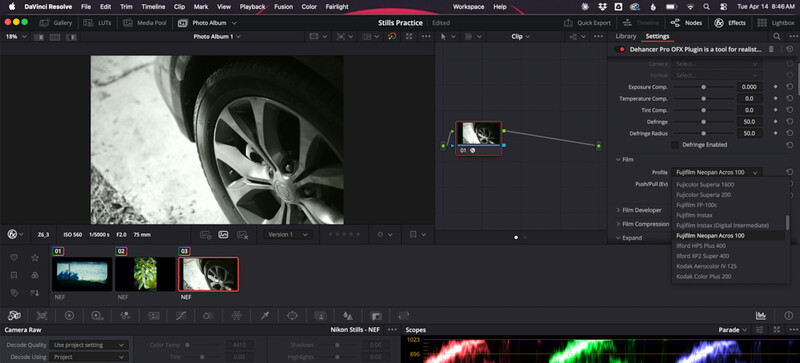This screenshot has width=800, height=363.
Task: Open the Power Window palette icon
Action: point(292,316)
